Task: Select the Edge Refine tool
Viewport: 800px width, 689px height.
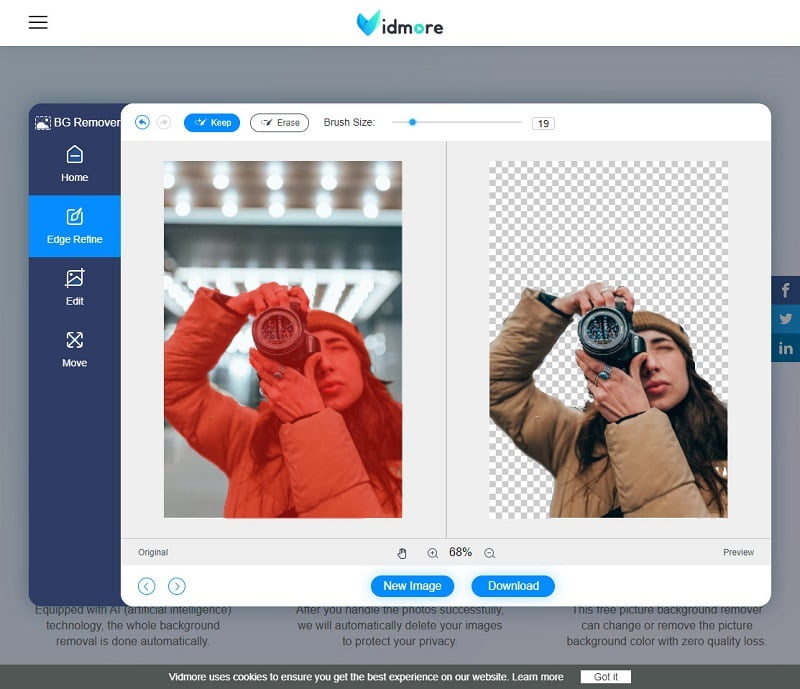Action: click(x=74, y=225)
